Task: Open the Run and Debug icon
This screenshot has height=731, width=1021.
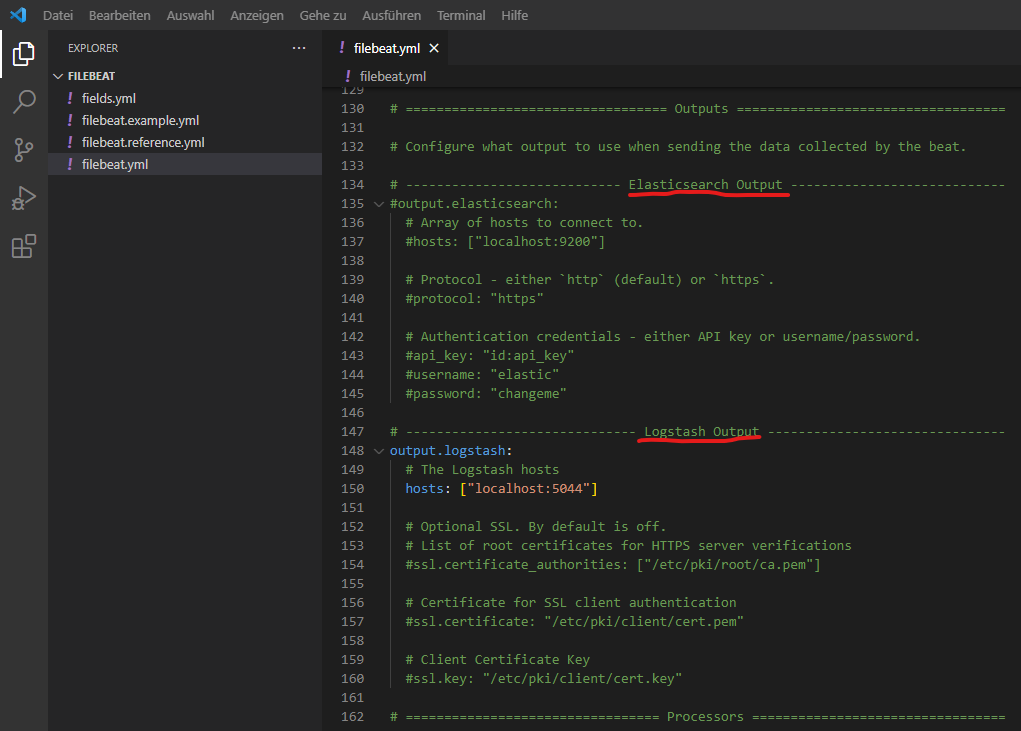Action: tap(24, 198)
